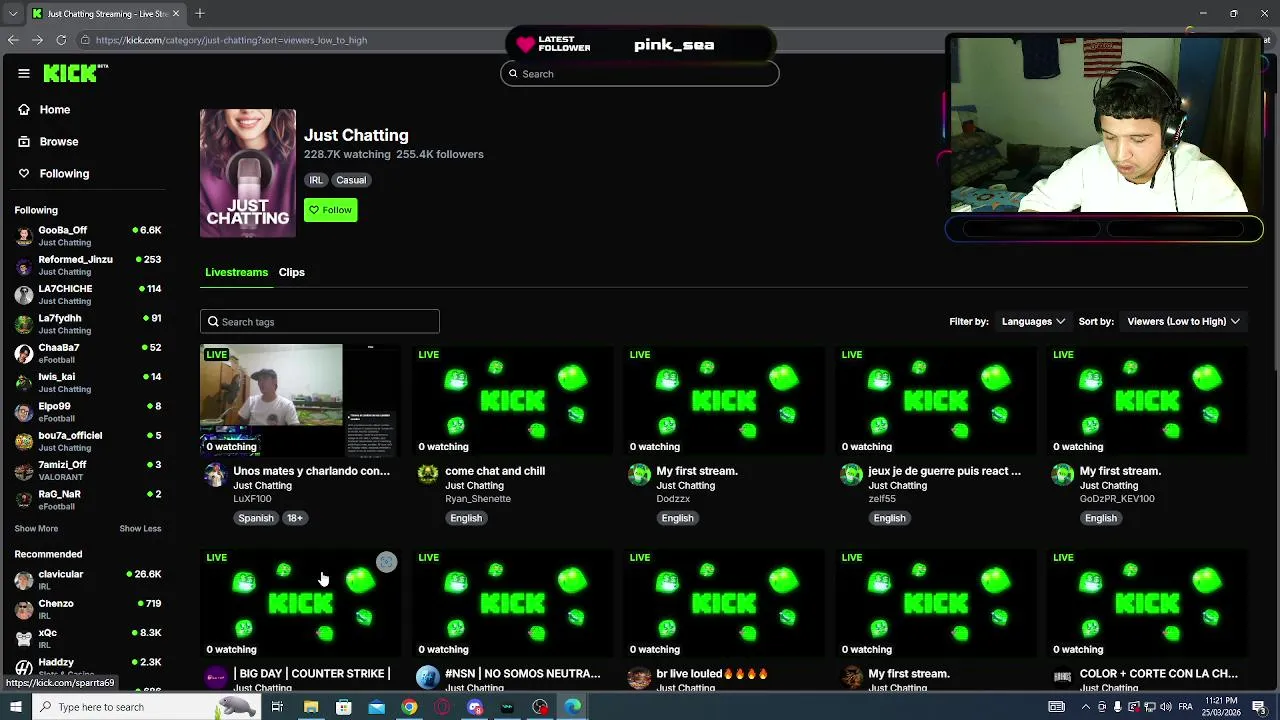1280x720 pixels.
Task: Open a new browser tab
Action: click(x=200, y=13)
